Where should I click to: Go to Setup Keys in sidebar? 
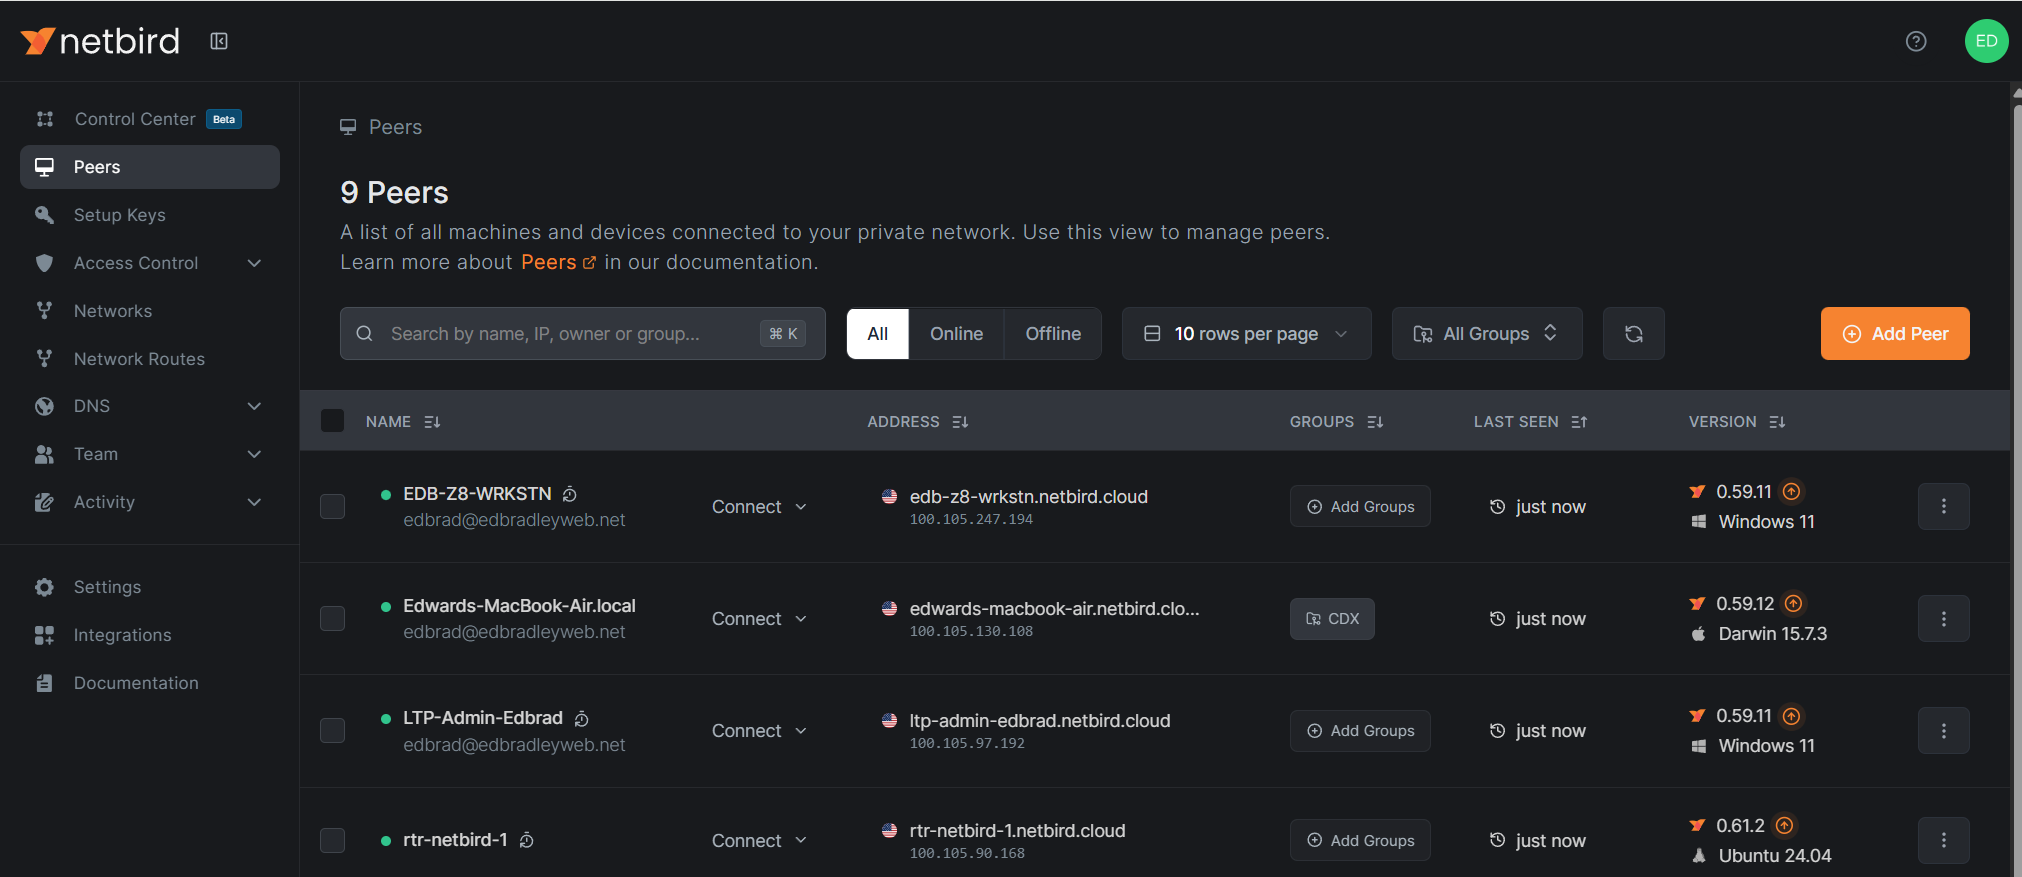[119, 215]
